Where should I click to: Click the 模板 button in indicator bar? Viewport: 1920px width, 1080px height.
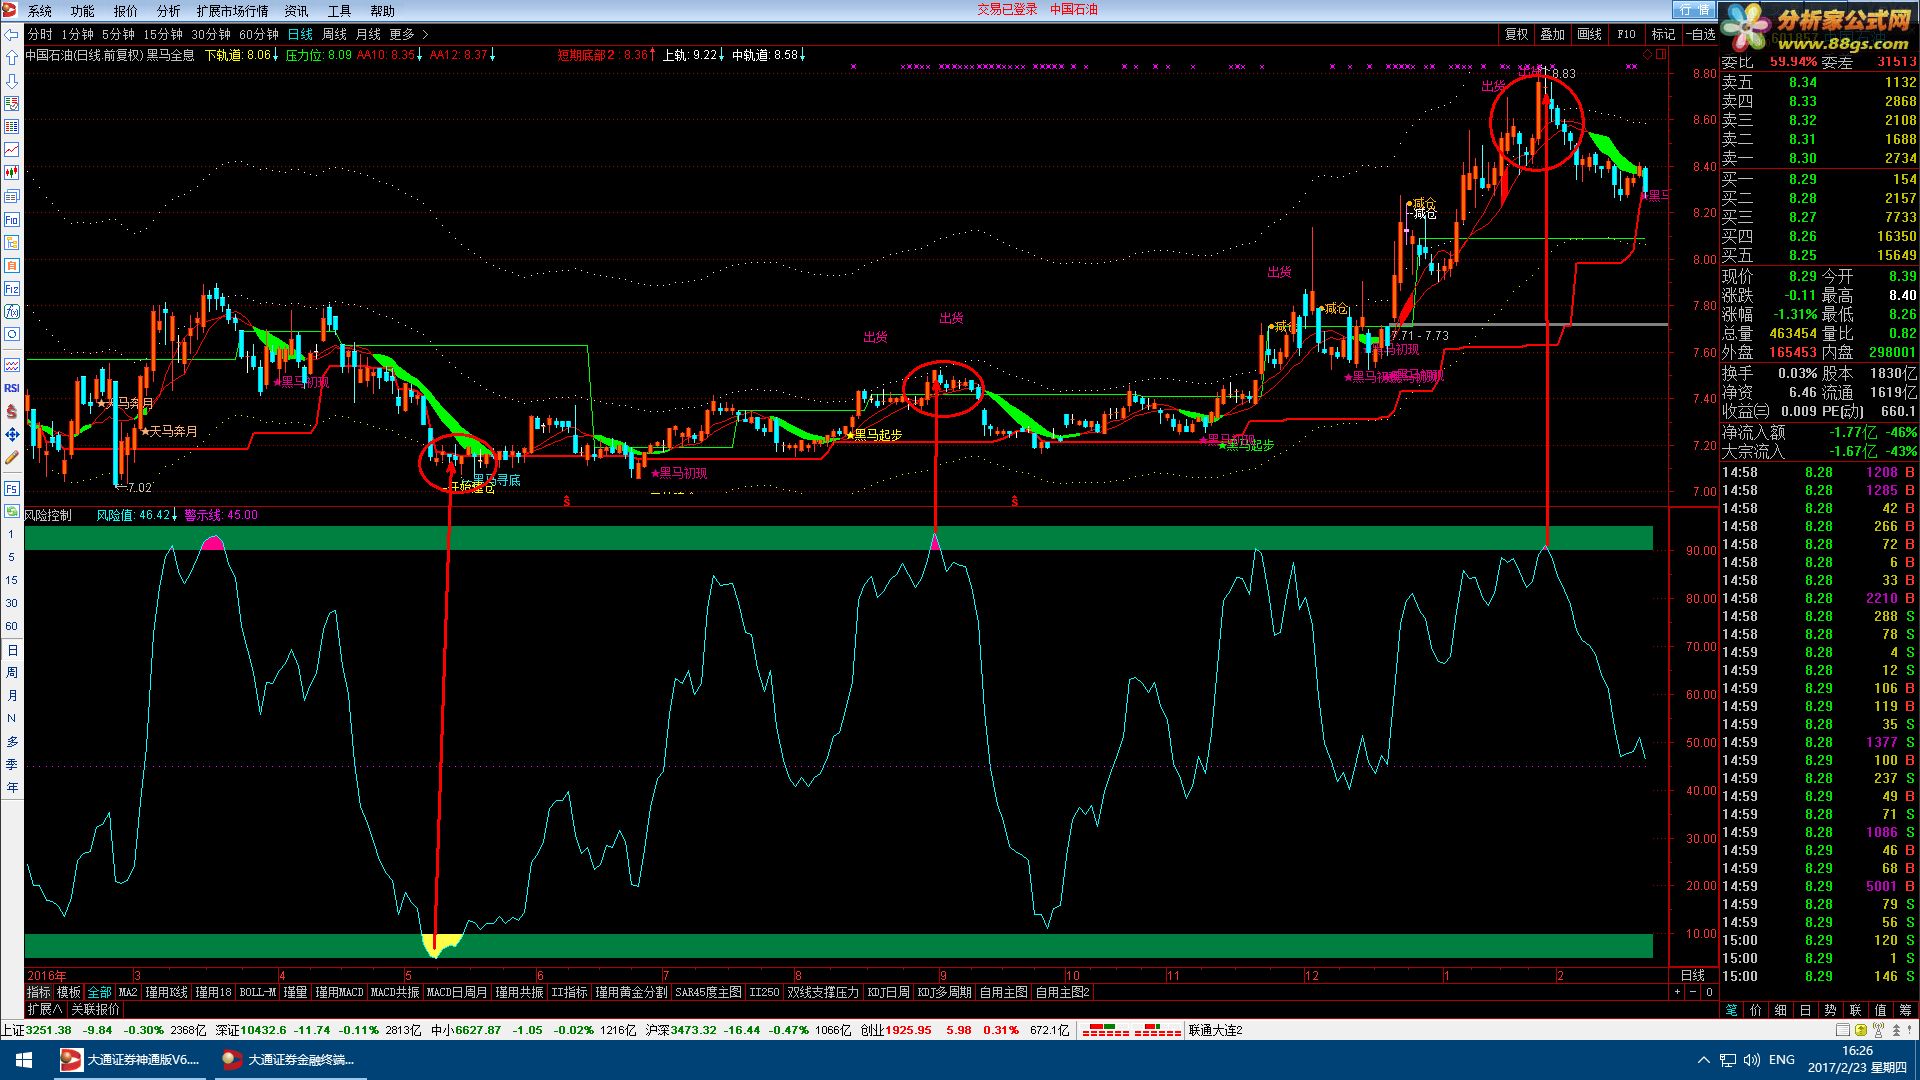click(69, 992)
